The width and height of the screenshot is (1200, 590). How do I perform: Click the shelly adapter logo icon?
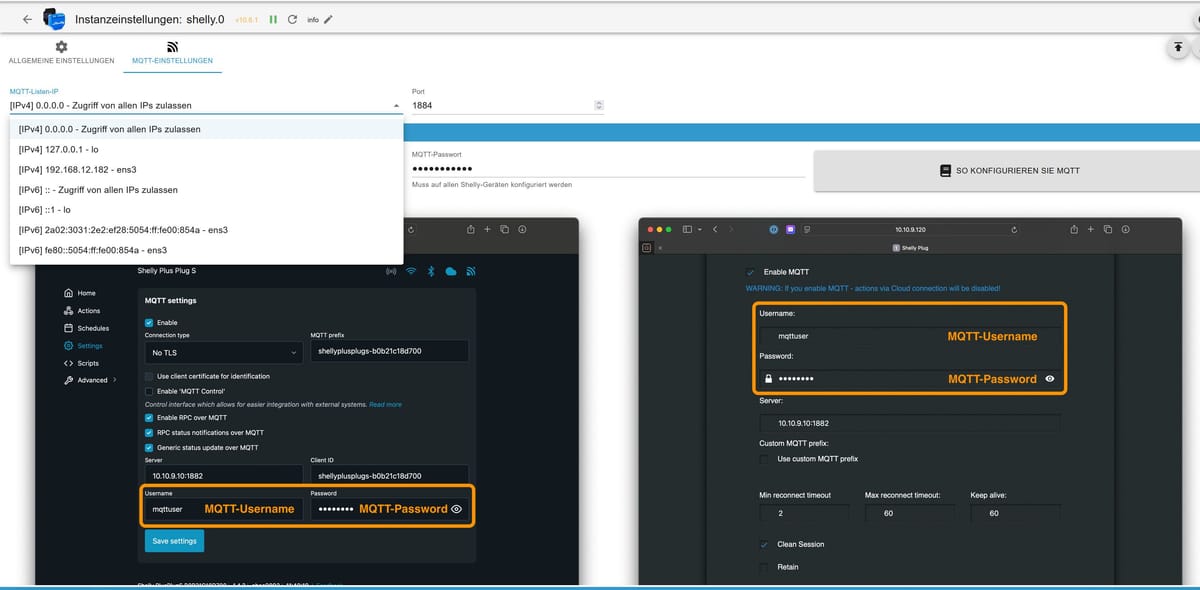[x=53, y=19]
